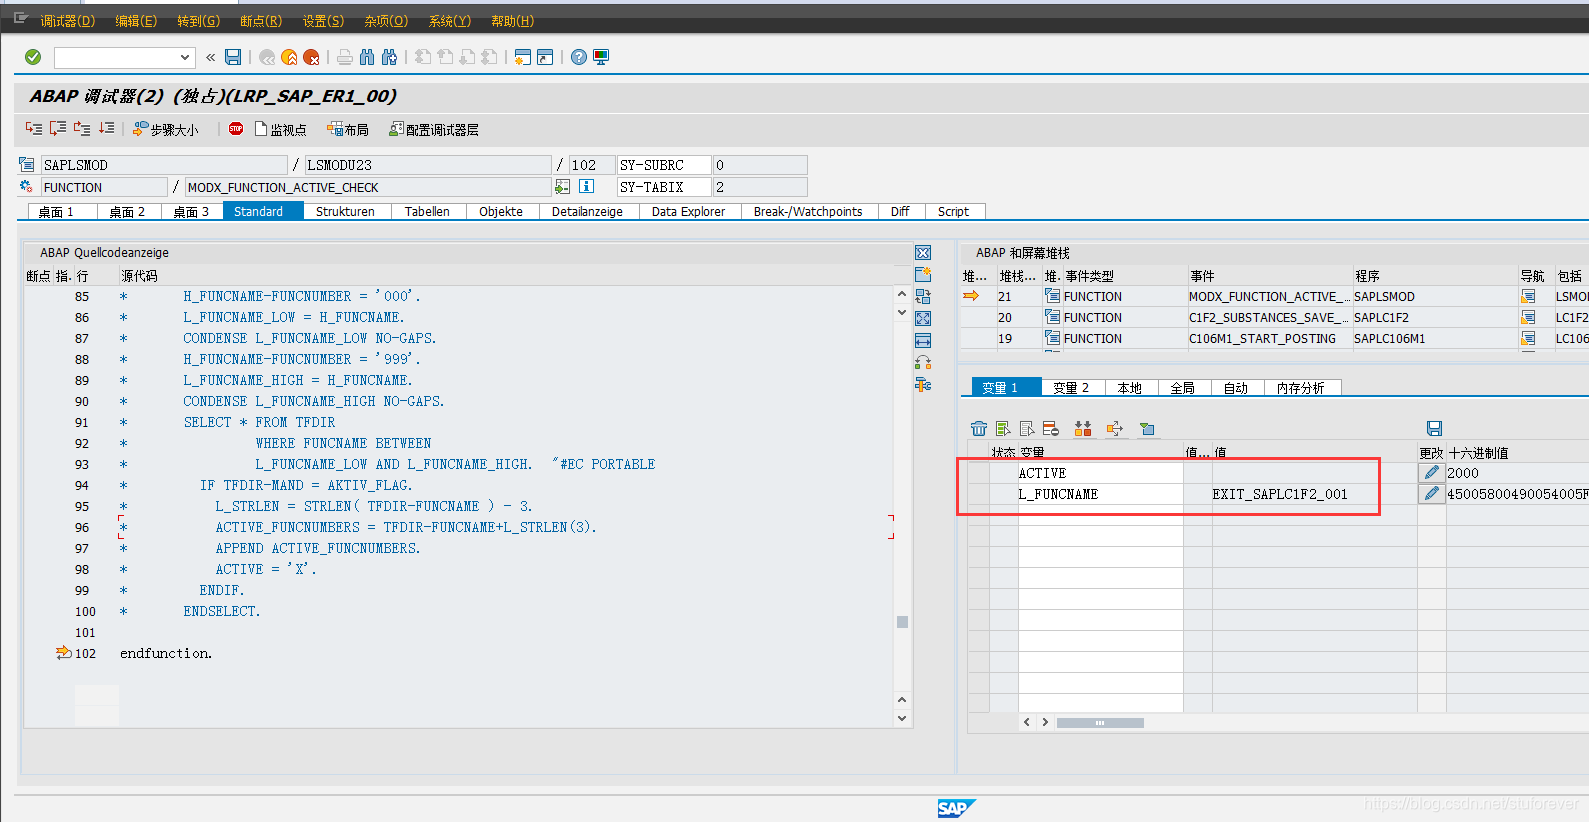Click the 布局 button
1589x822 pixels.
coord(348,130)
